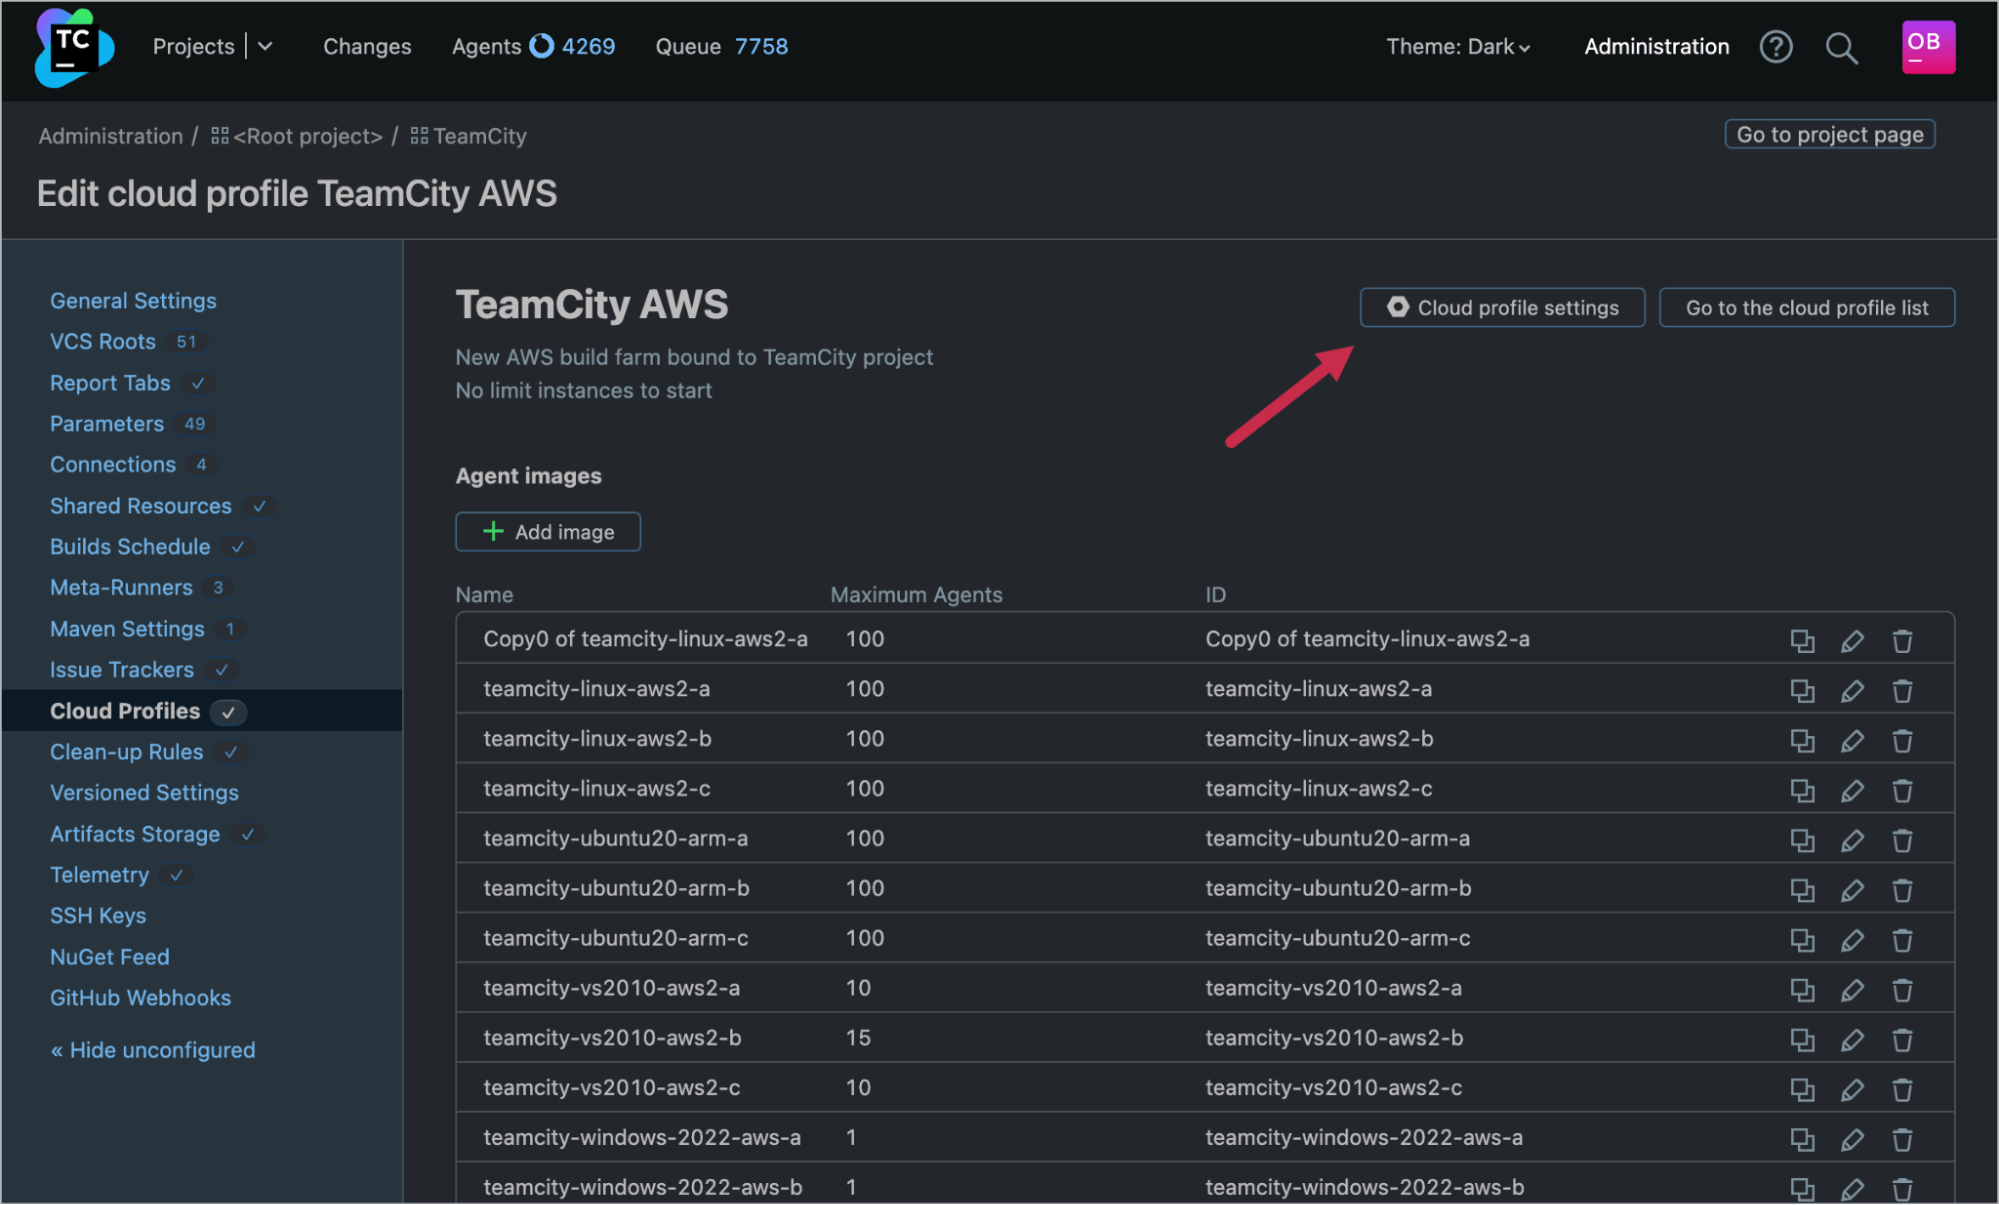Open Shared Resources in sidebar
This screenshot has width=1999, height=1205.
[141, 506]
